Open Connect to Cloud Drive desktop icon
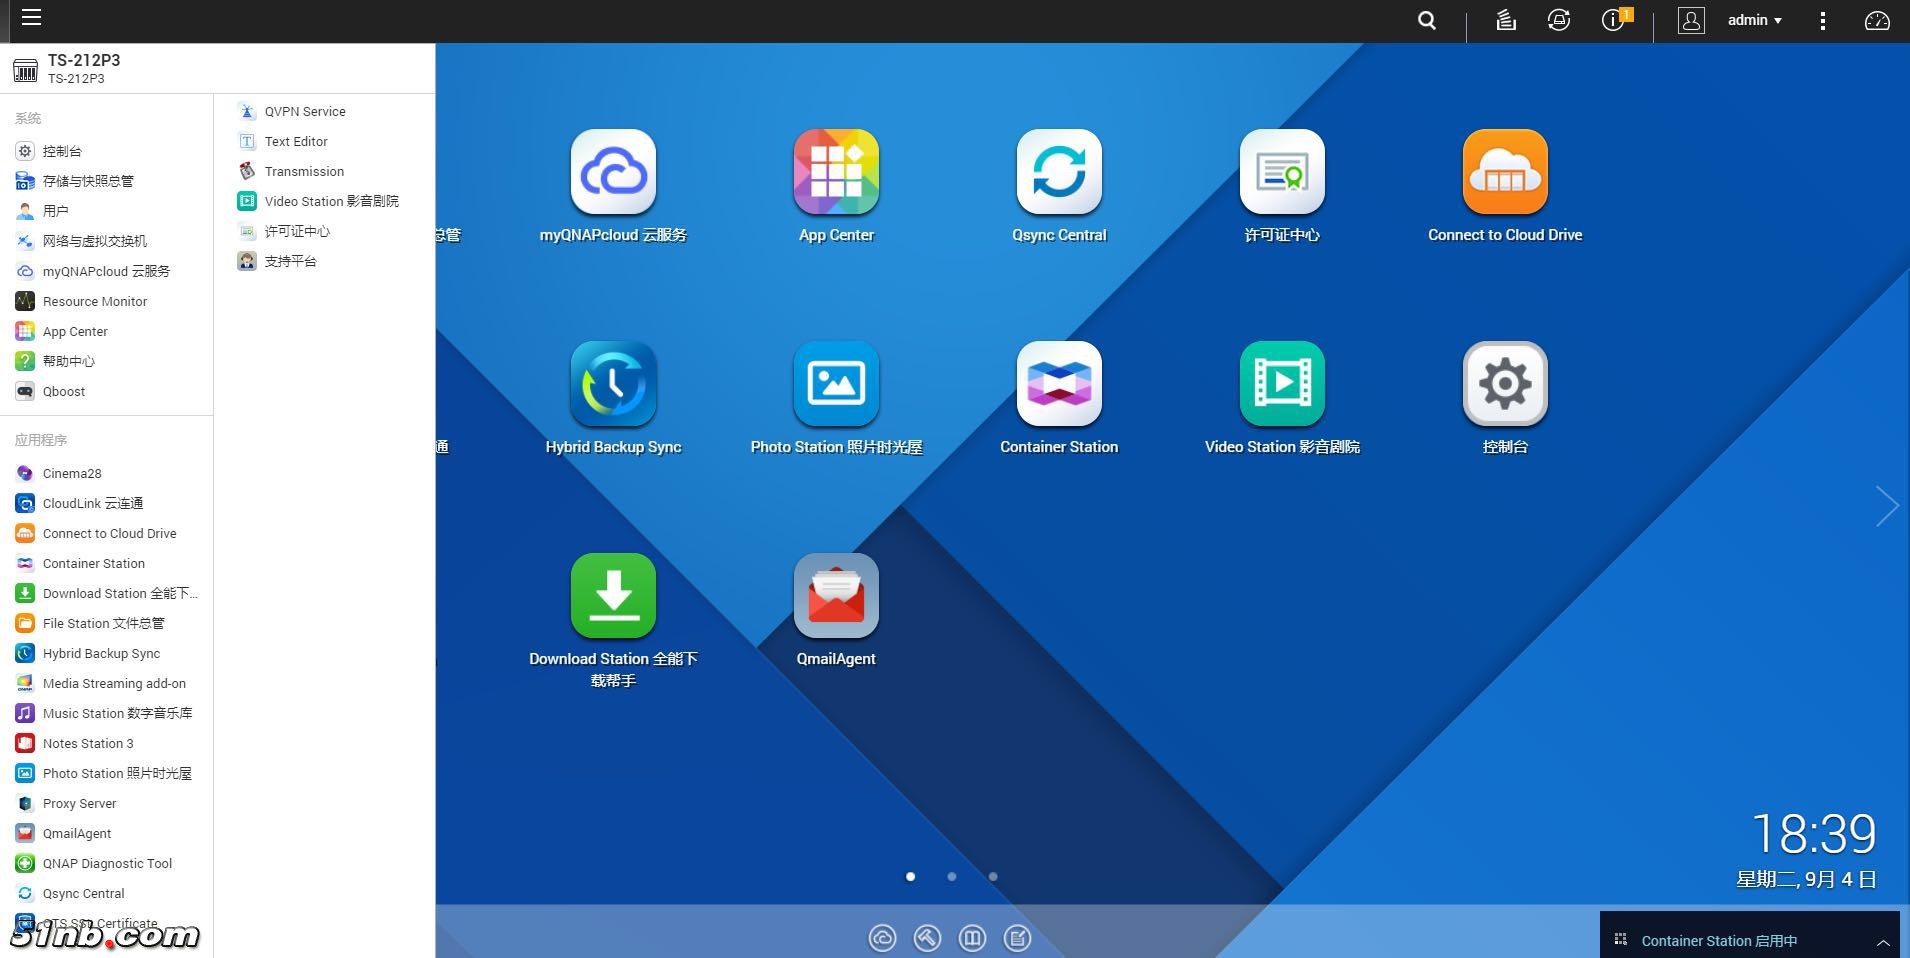This screenshot has width=1910, height=958. point(1504,172)
